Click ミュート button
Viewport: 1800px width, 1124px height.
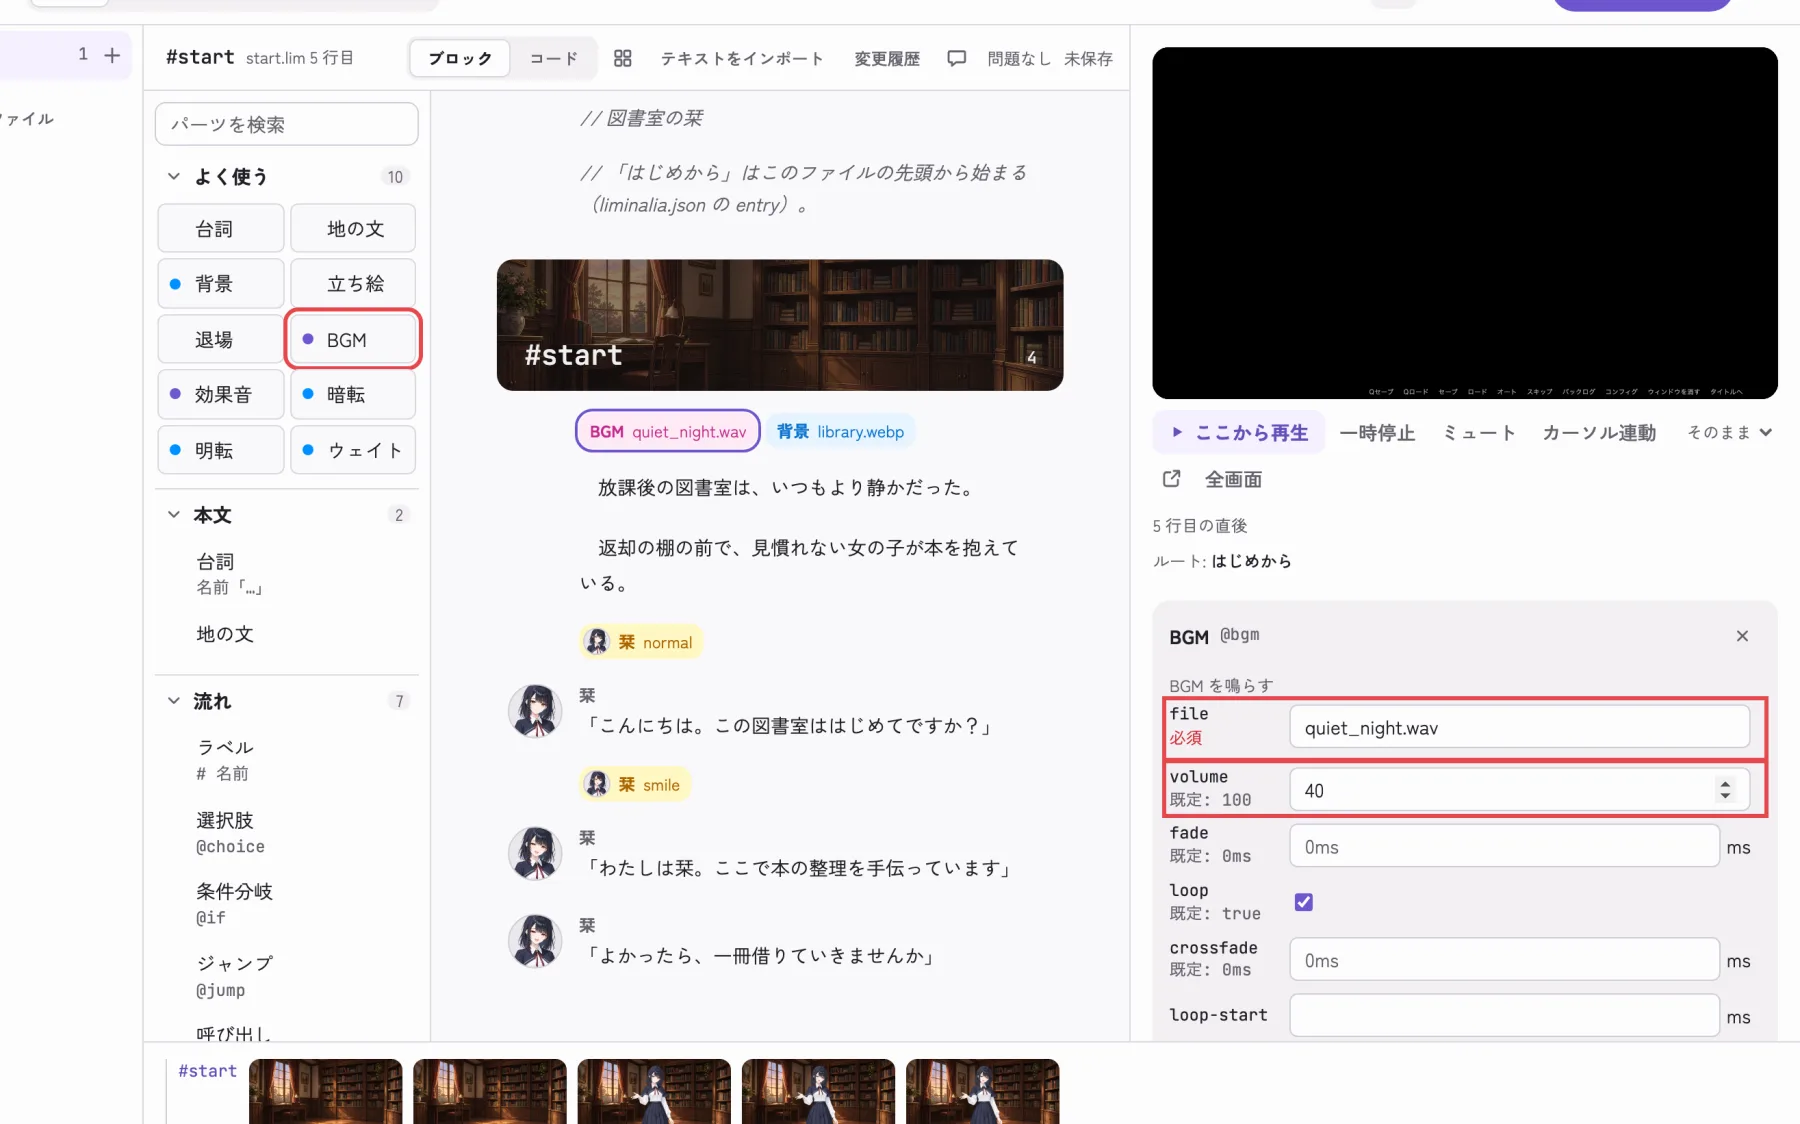pos(1479,432)
